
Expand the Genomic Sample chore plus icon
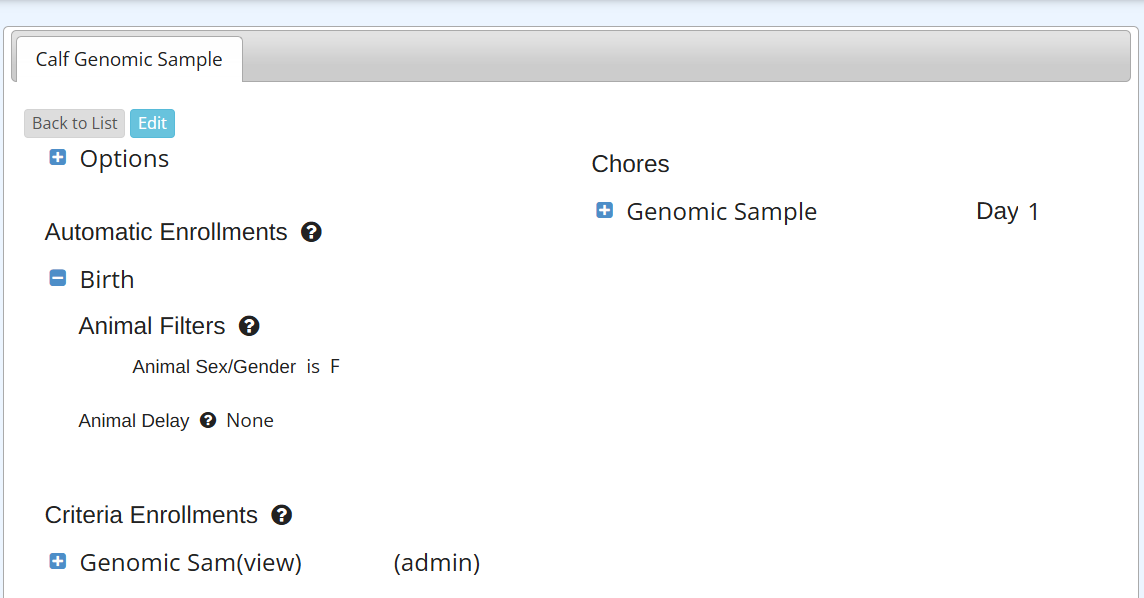click(x=604, y=210)
